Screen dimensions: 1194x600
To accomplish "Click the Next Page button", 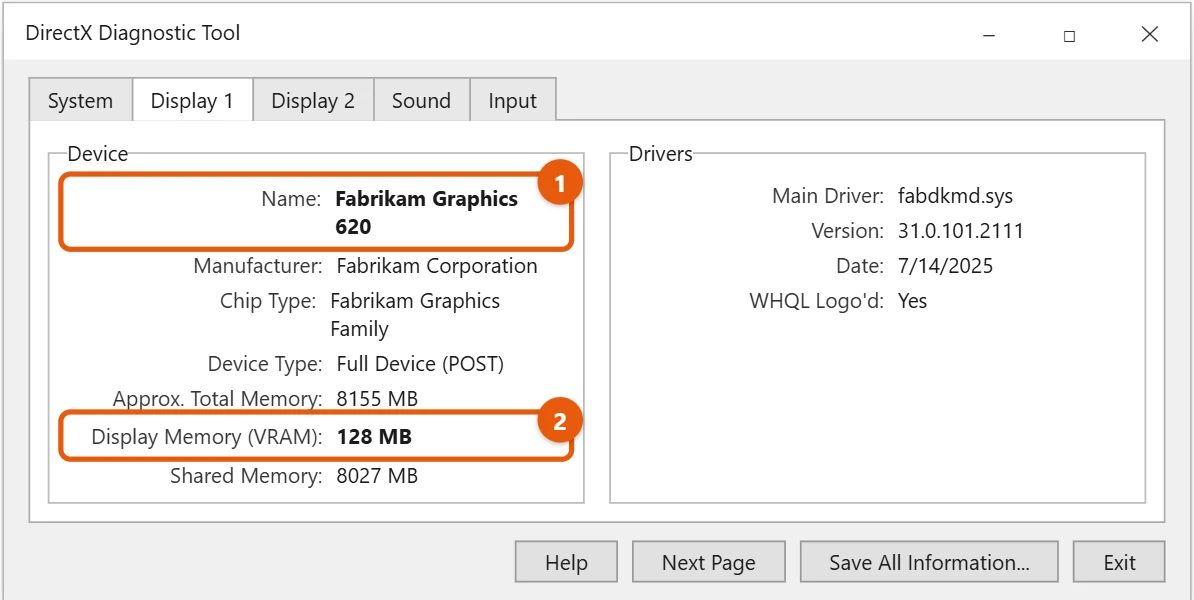I will pos(709,563).
